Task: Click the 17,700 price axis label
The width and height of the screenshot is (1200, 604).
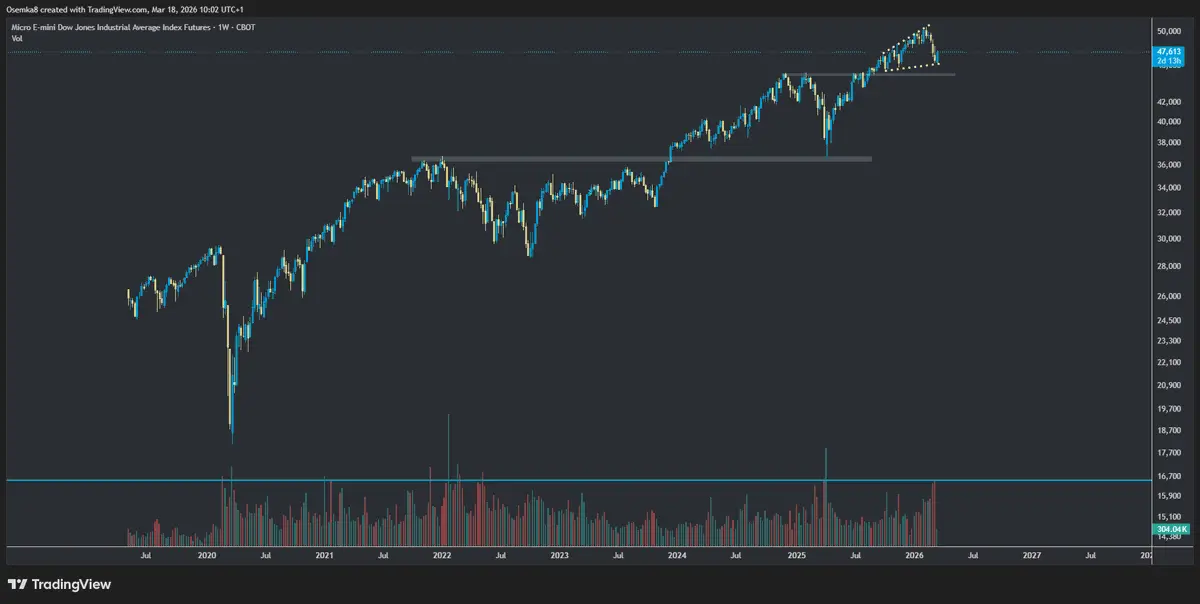Action: [1168, 452]
